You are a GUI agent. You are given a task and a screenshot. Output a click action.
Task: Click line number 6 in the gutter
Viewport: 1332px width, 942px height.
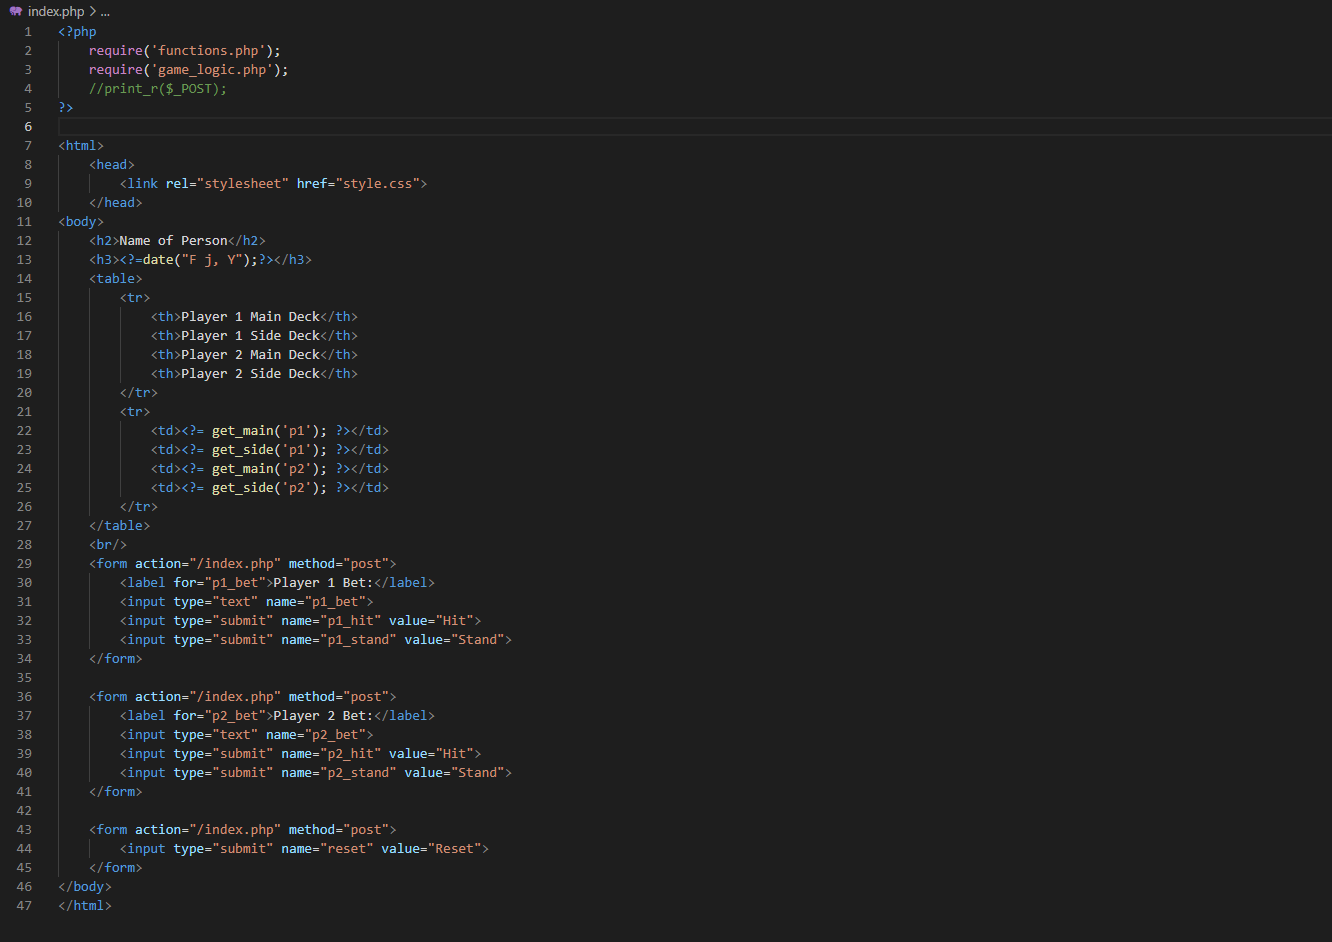28,126
